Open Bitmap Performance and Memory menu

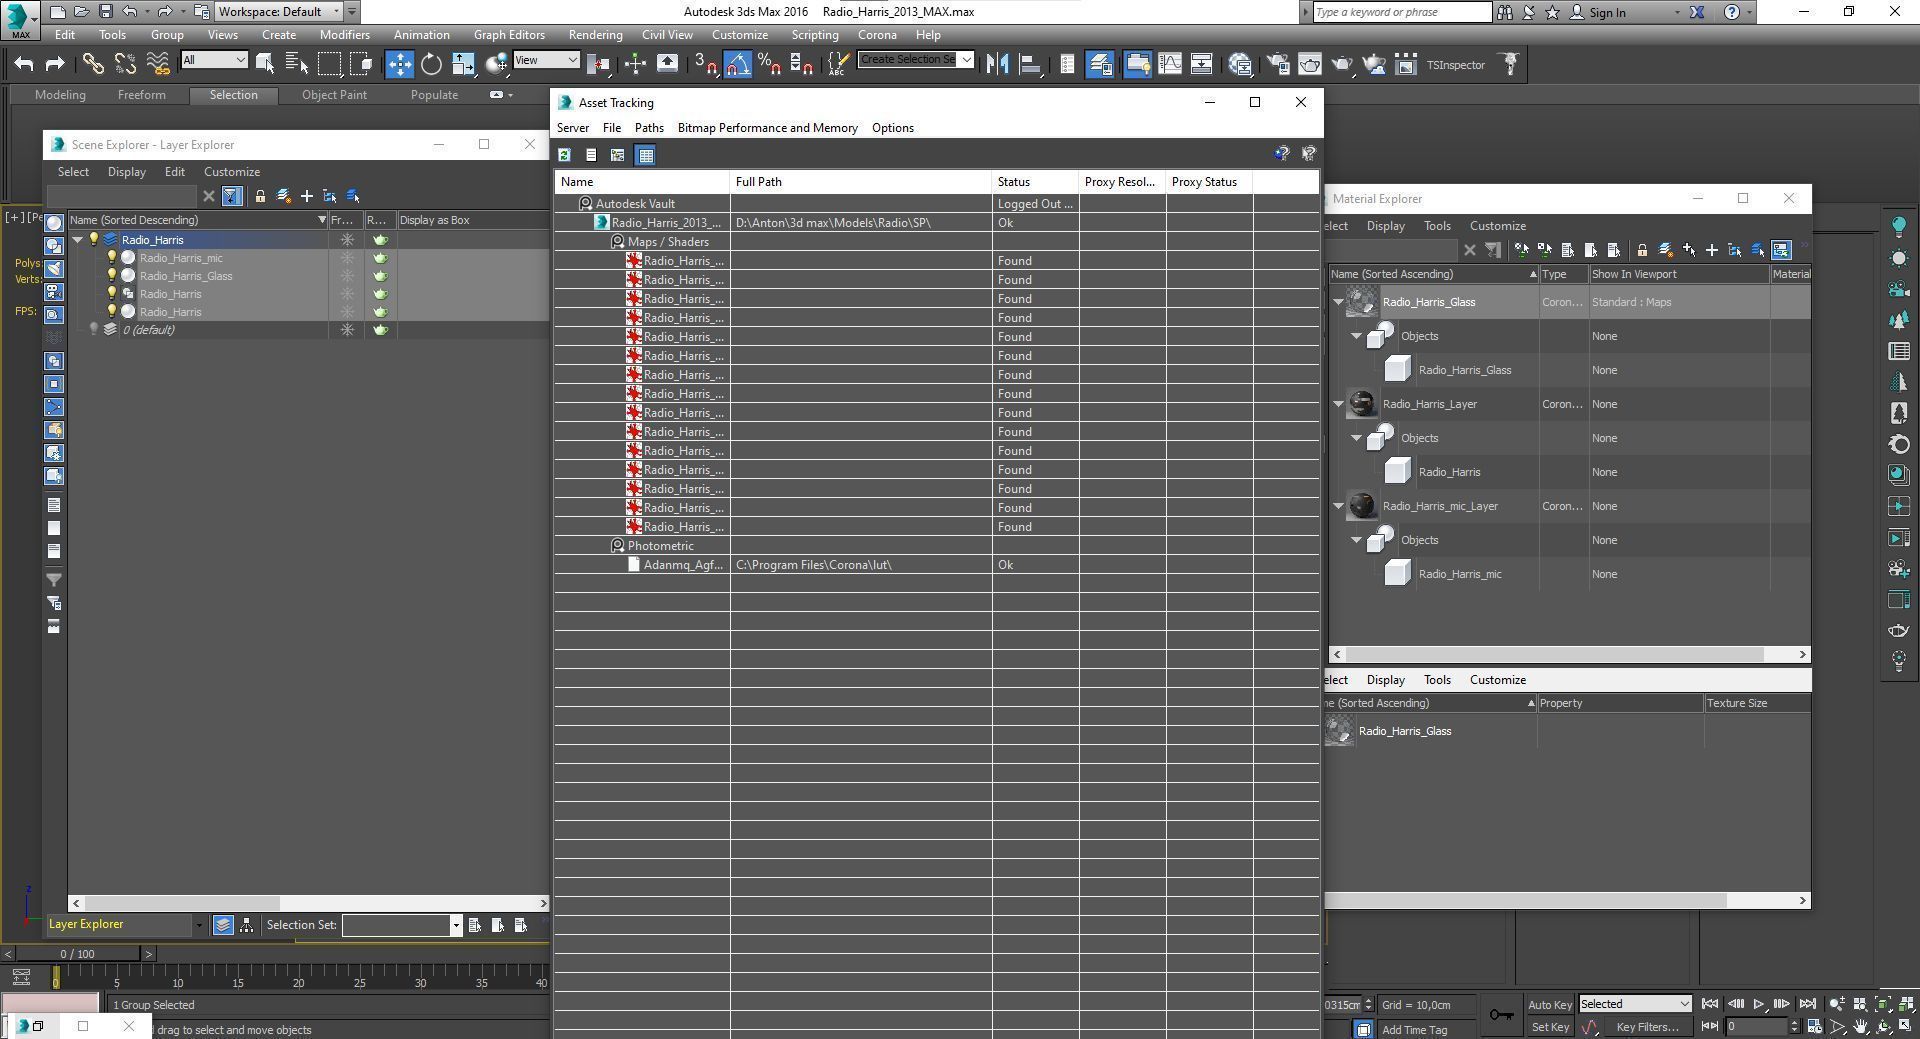(x=768, y=128)
